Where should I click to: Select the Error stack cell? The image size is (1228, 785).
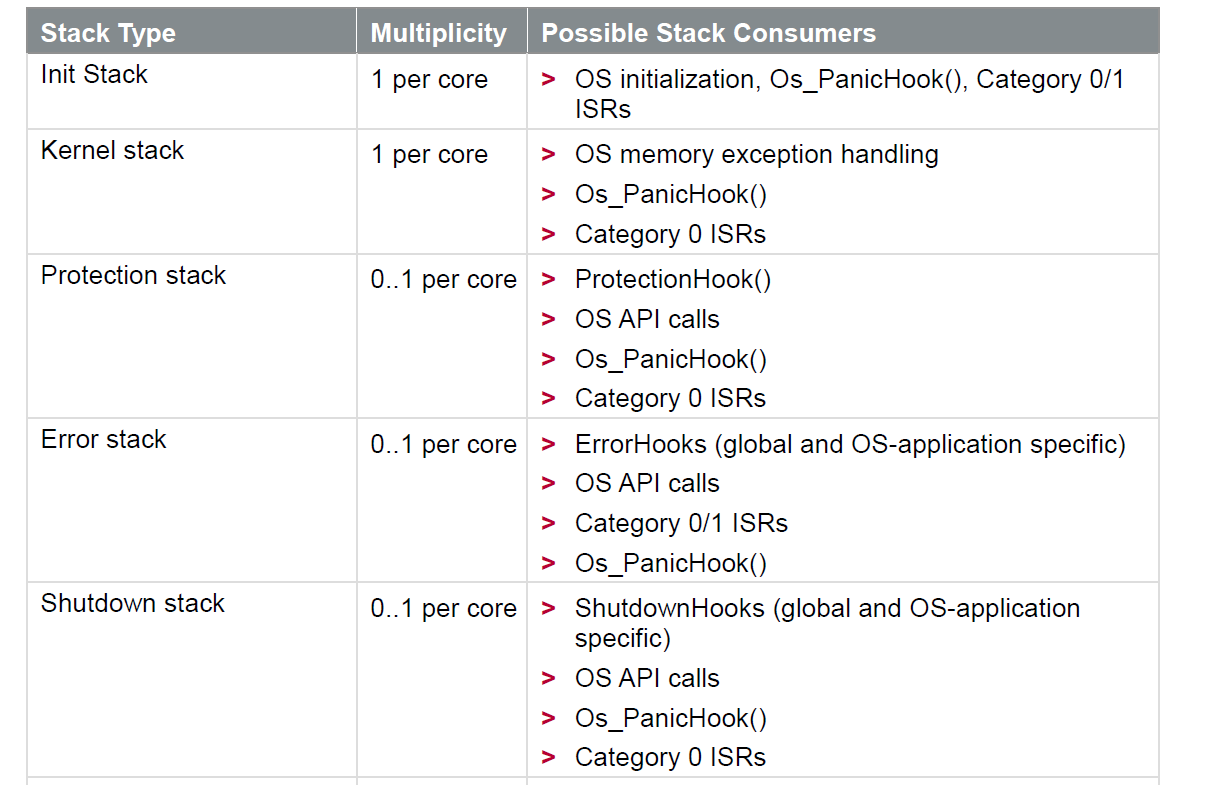coord(103,440)
